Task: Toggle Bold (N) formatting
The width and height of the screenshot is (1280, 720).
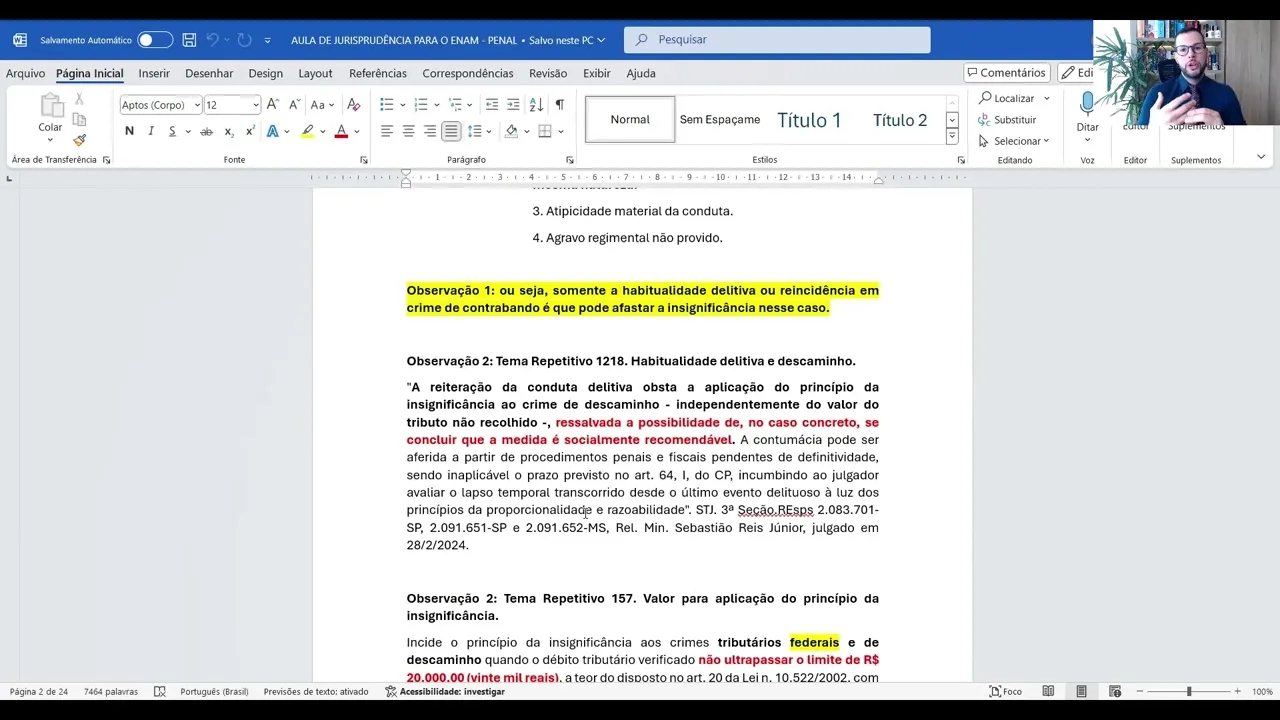Action: coord(129,131)
